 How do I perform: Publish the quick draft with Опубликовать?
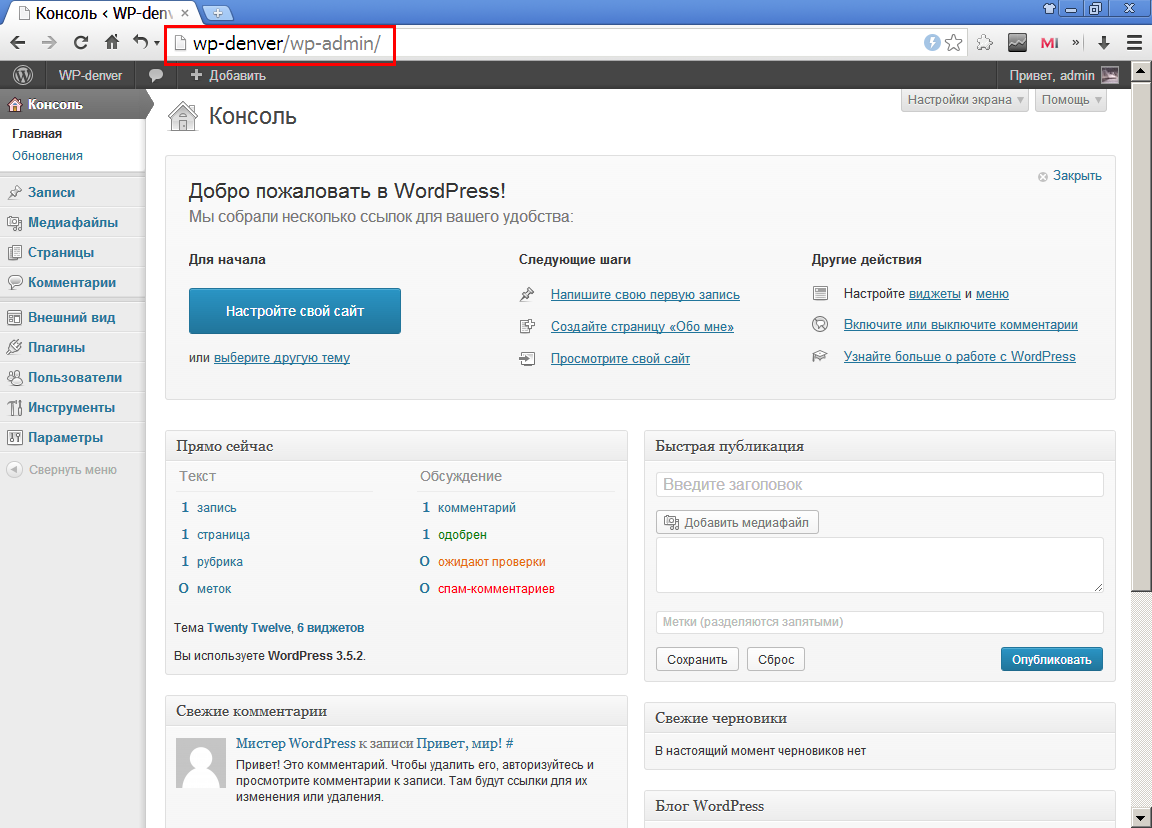point(1051,659)
